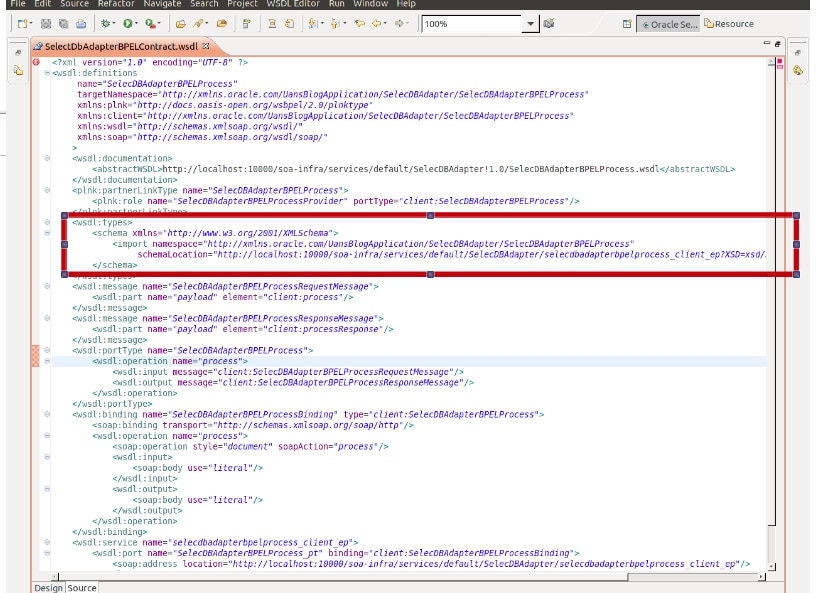Open the Window menu
The width and height of the screenshot is (817, 593).
click(x=370, y=4)
